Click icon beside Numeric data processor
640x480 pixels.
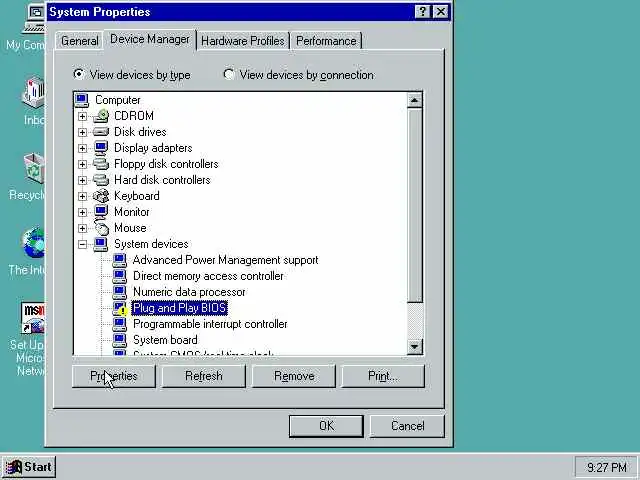(120, 292)
